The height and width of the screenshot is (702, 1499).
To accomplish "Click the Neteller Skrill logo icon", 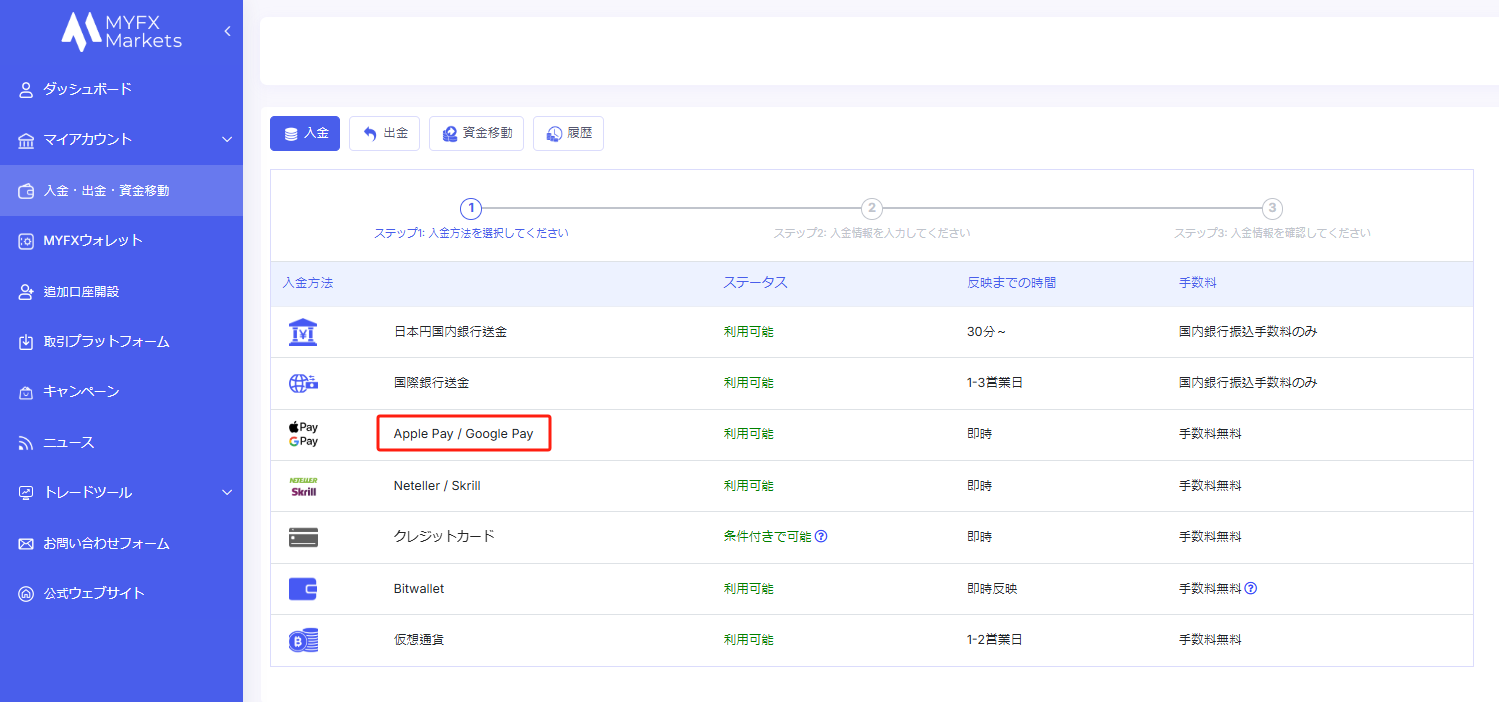I will coord(303,486).
